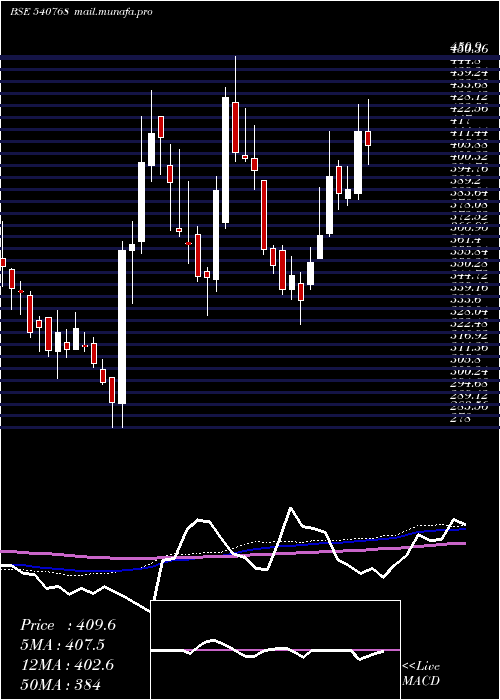Click the 316.92 price axis label
The width and height of the screenshot is (500, 700).
coord(468,335)
